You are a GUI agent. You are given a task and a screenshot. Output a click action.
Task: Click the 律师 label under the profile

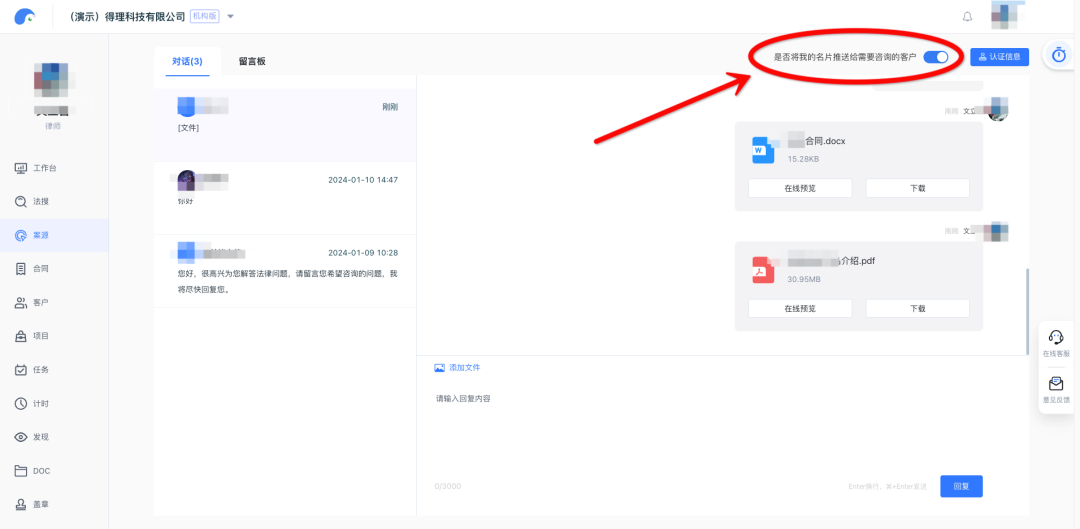53,126
